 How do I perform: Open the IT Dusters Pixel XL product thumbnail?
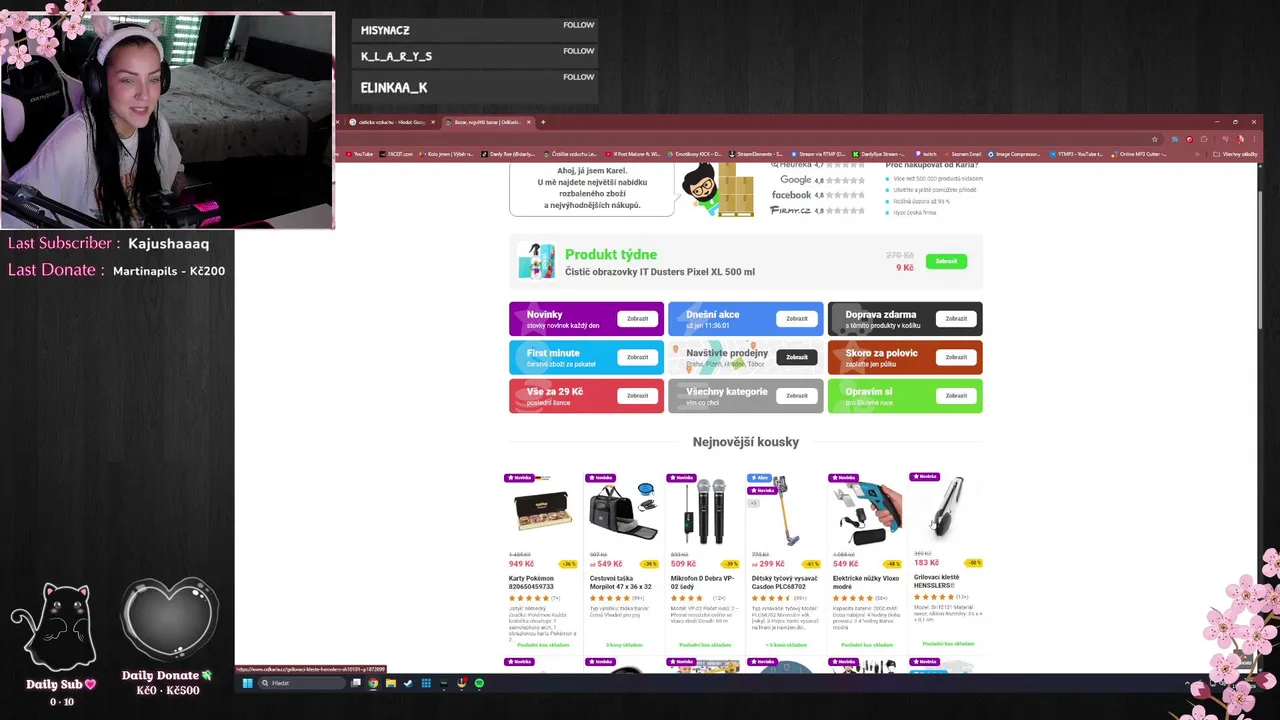tap(536, 261)
